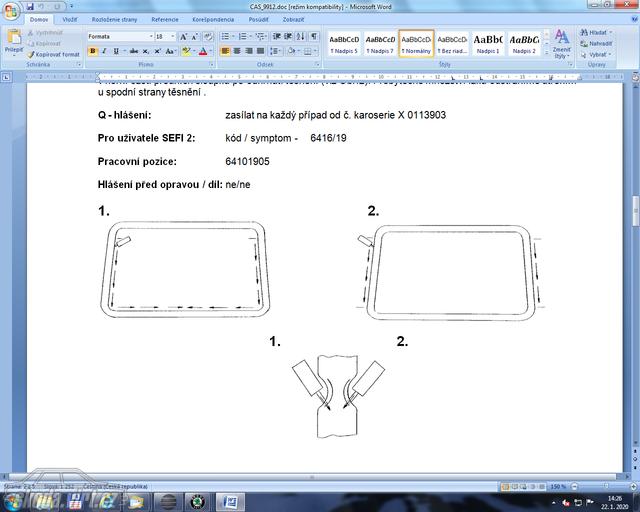Click the Word document in the taskbar
Image resolution: width=640 pixels, height=512 pixels.
230,501
